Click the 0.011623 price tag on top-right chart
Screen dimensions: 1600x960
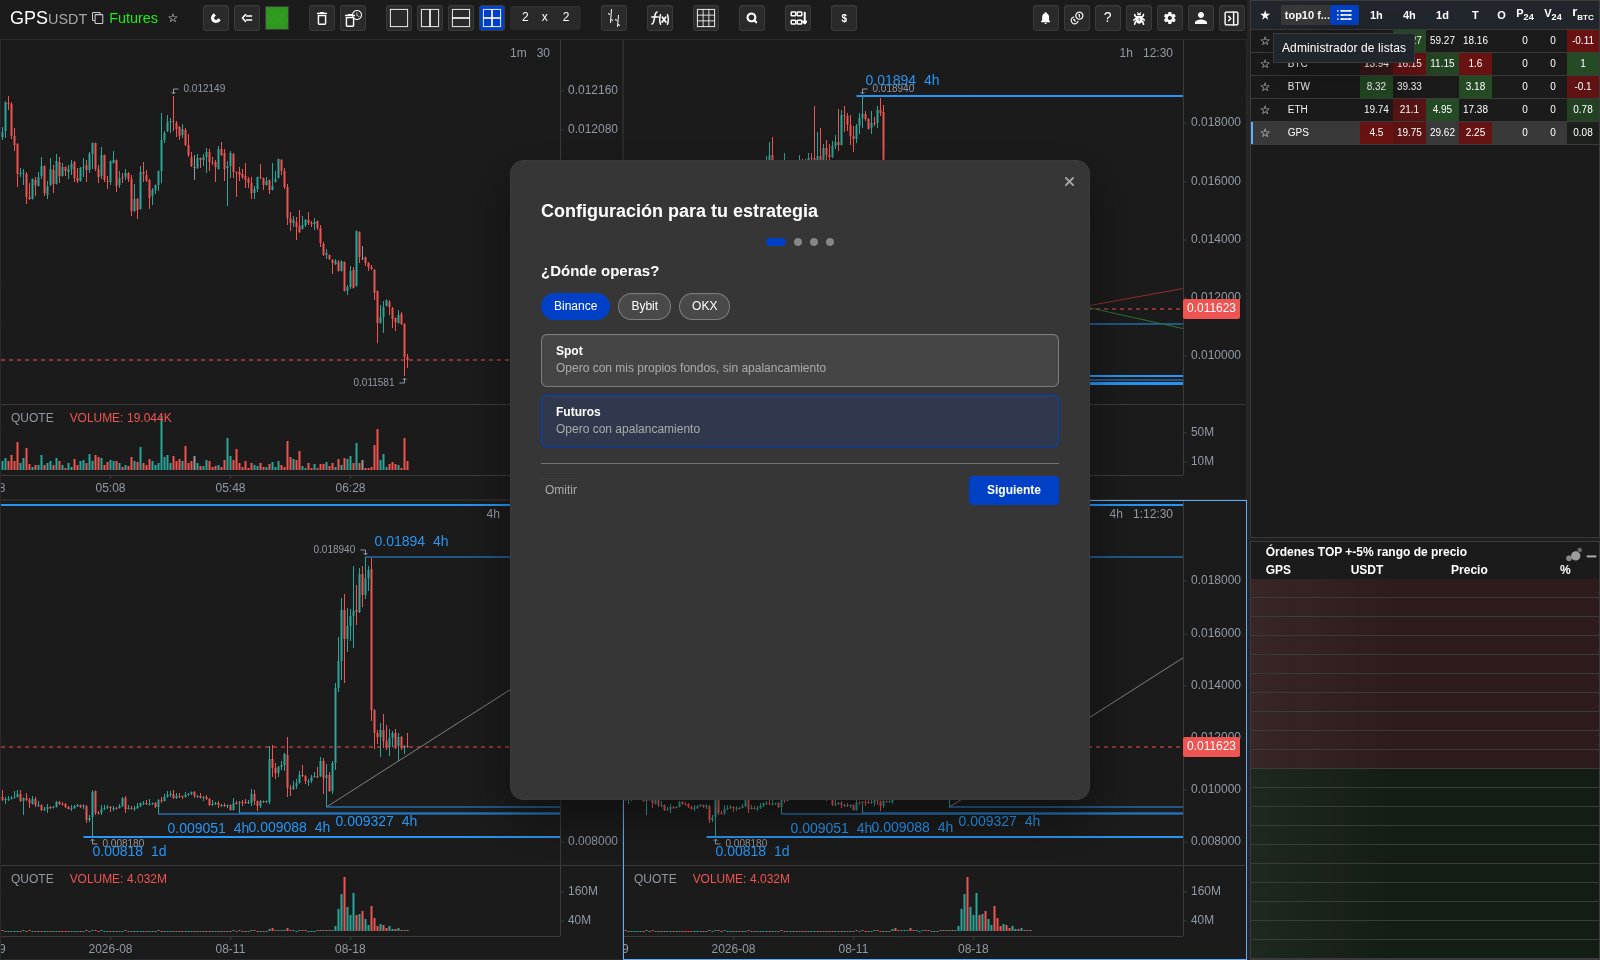pyautogui.click(x=1211, y=308)
